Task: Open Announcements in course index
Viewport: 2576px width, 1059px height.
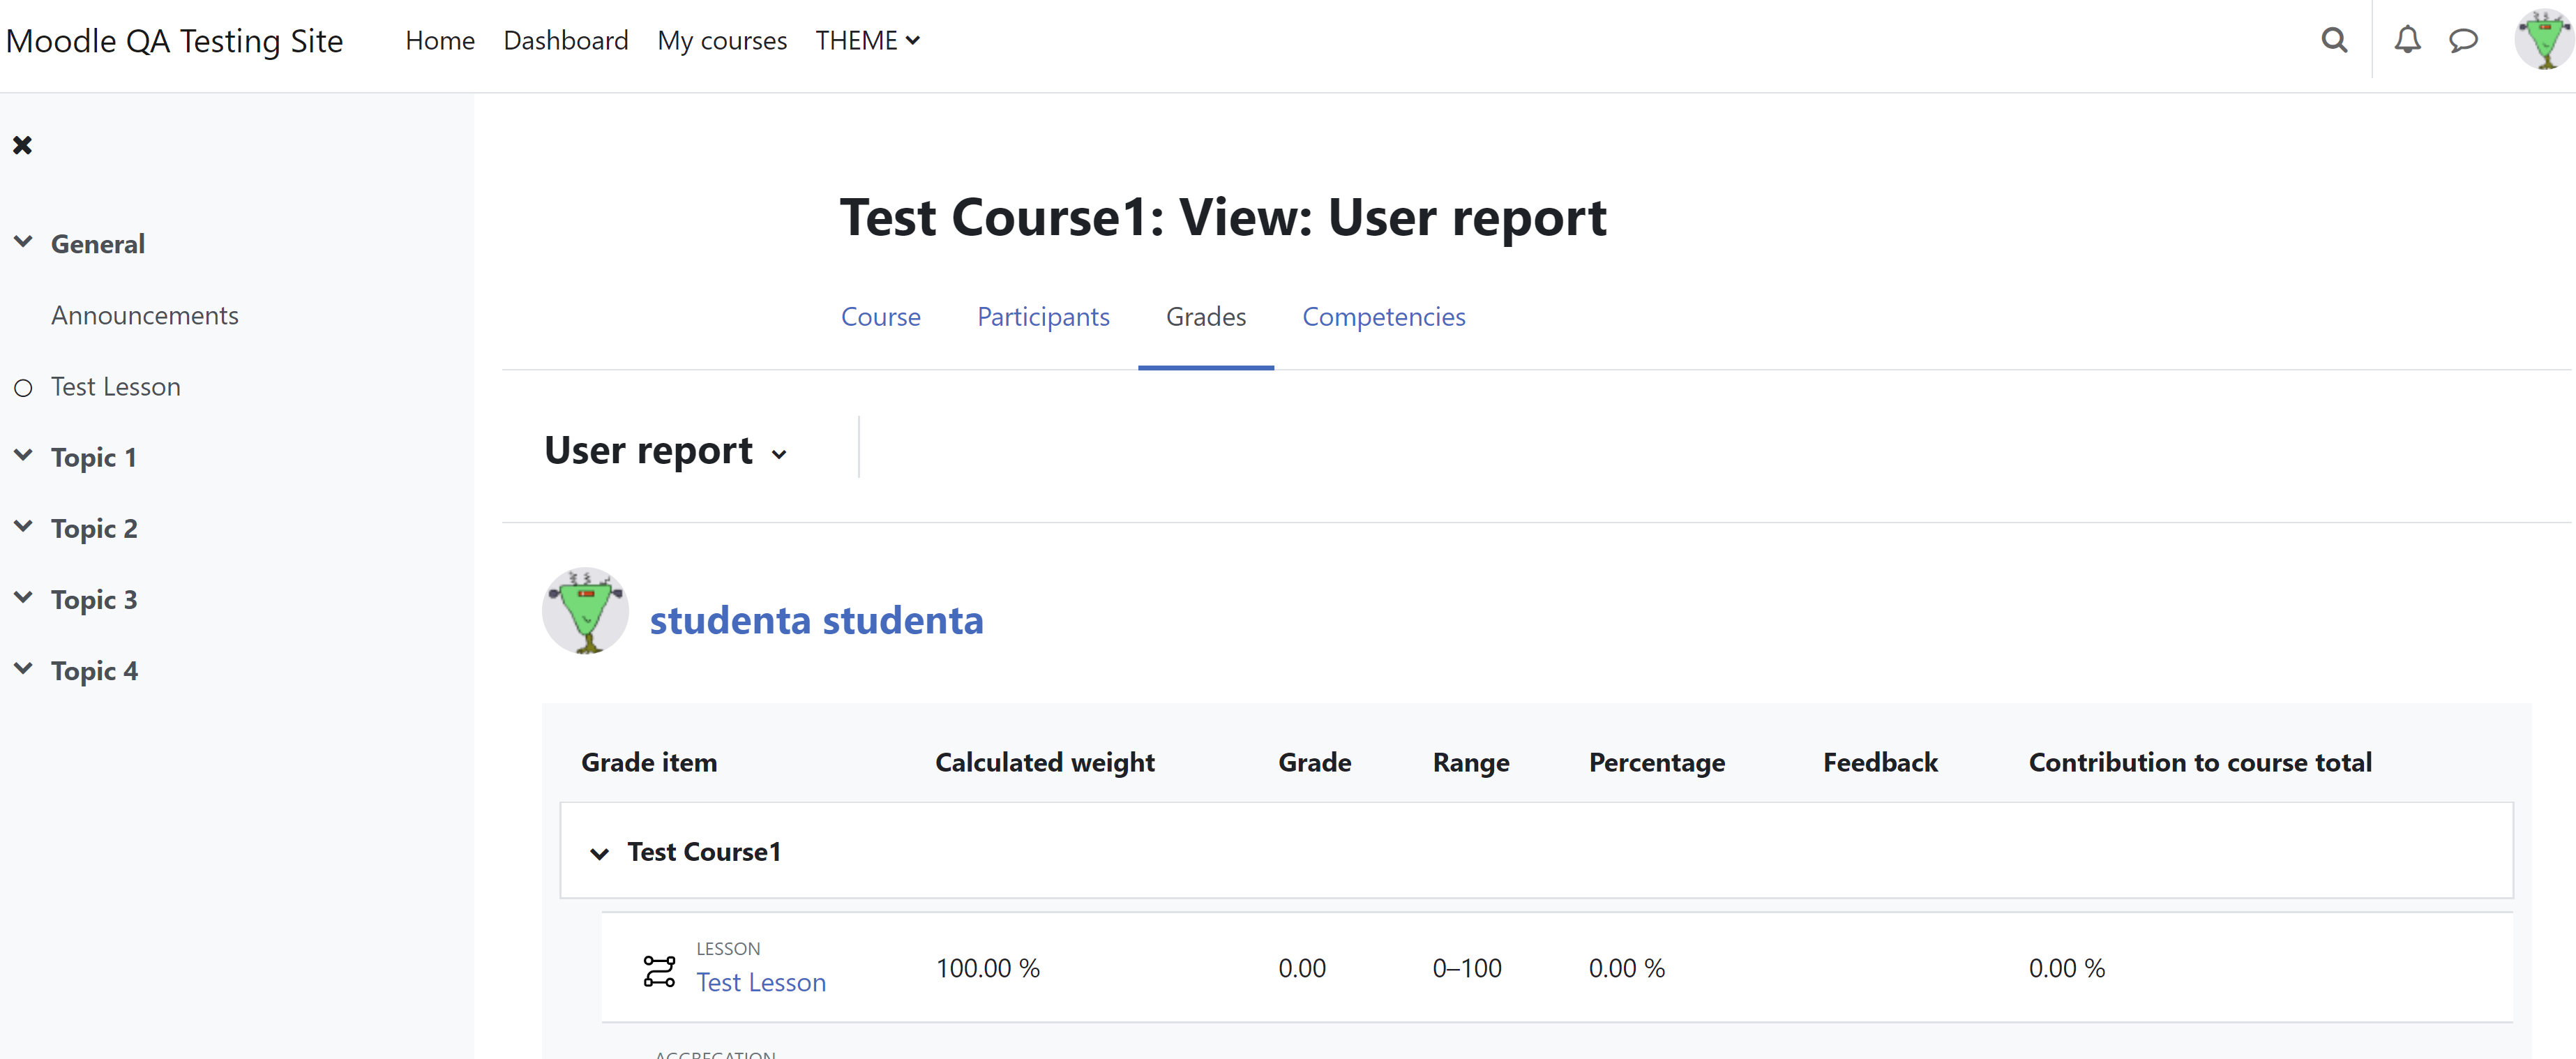Action: click(x=145, y=316)
